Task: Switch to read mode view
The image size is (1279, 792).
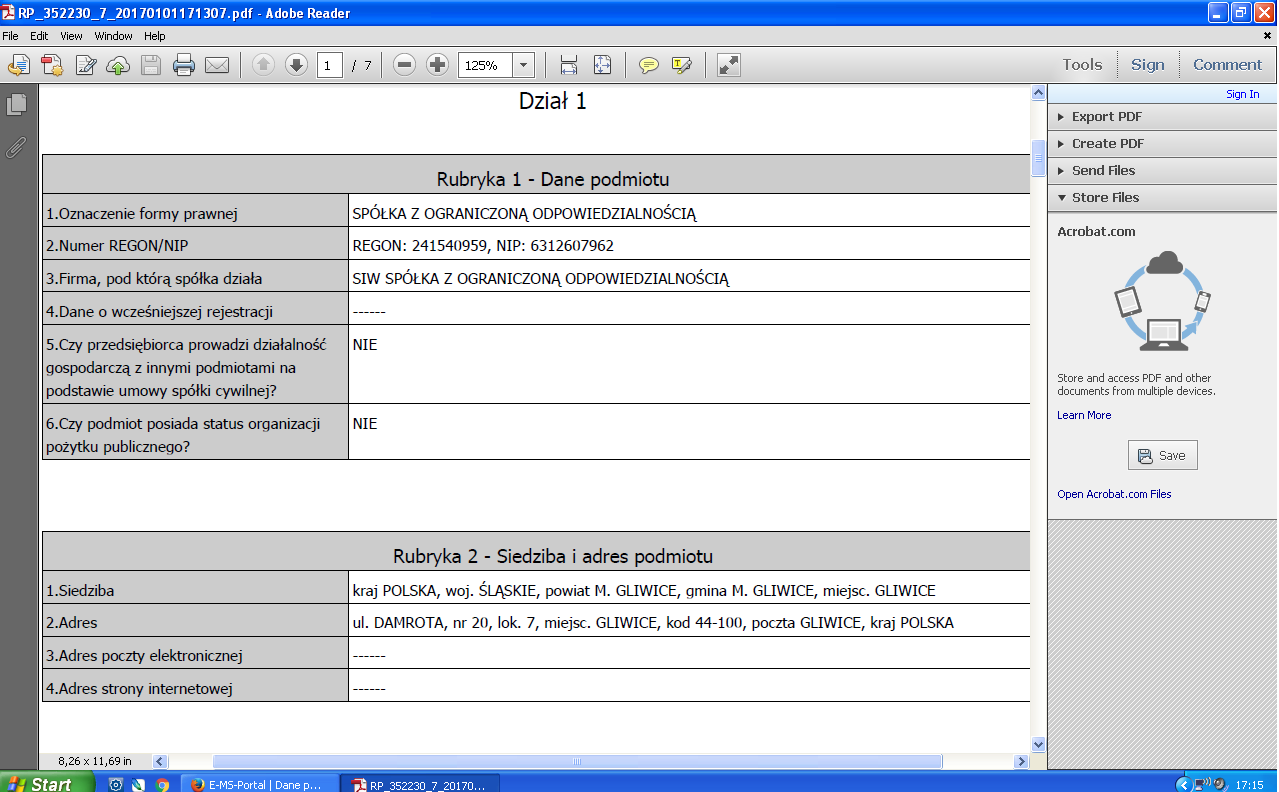Action: 729,65
